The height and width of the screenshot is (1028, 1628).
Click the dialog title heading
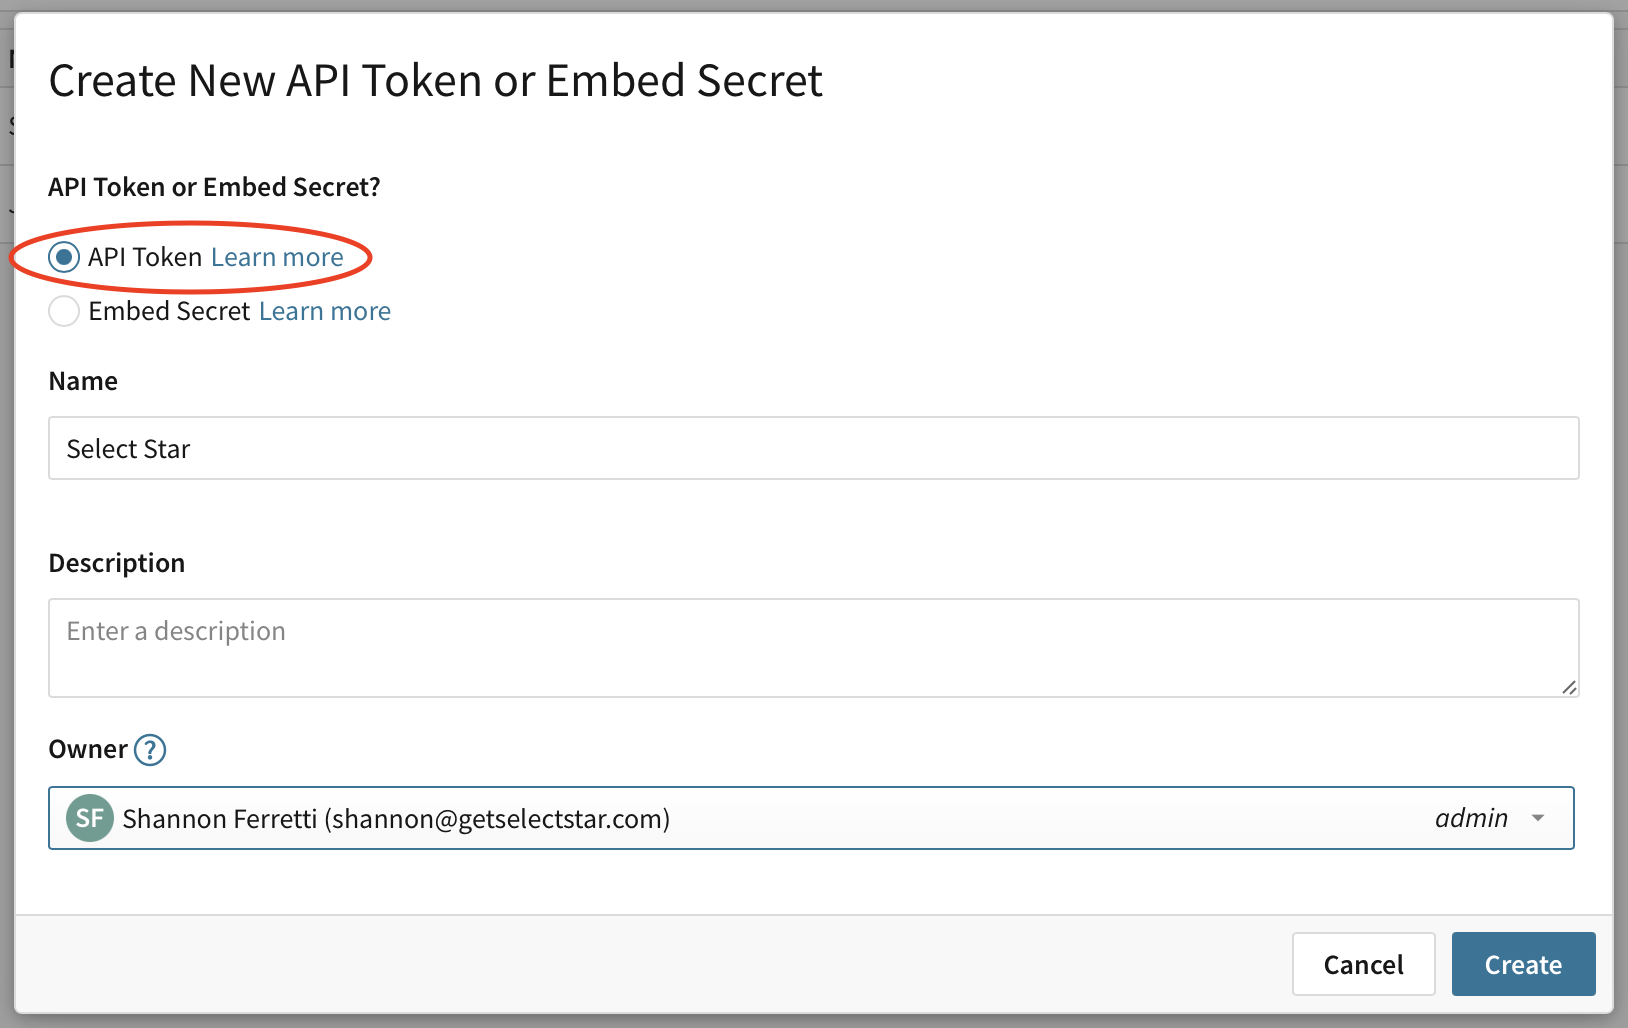tap(435, 80)
